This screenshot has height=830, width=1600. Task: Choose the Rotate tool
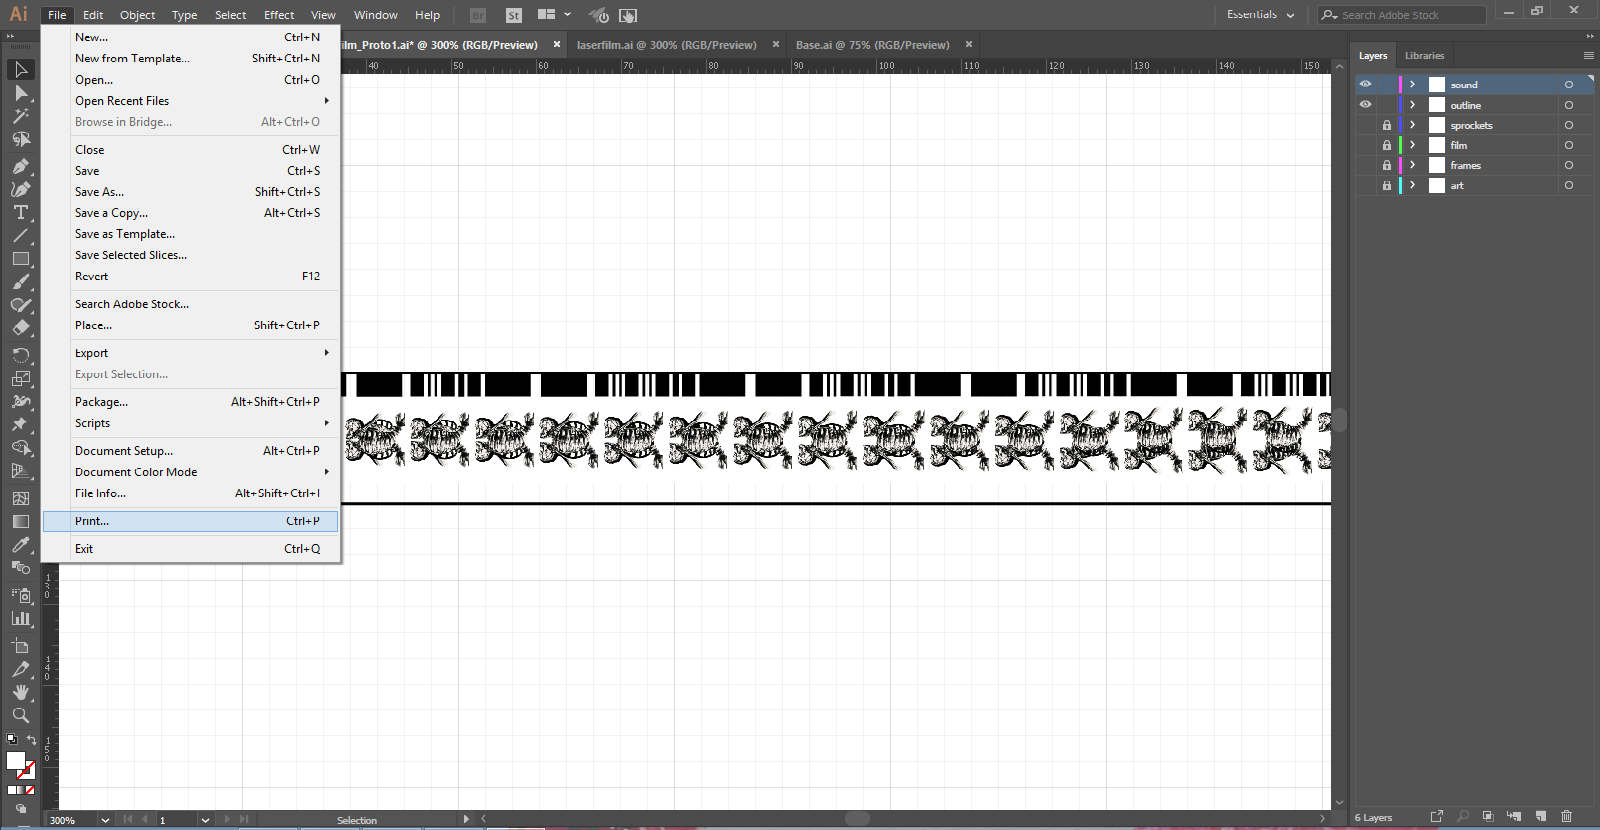(x=20, y=356)
